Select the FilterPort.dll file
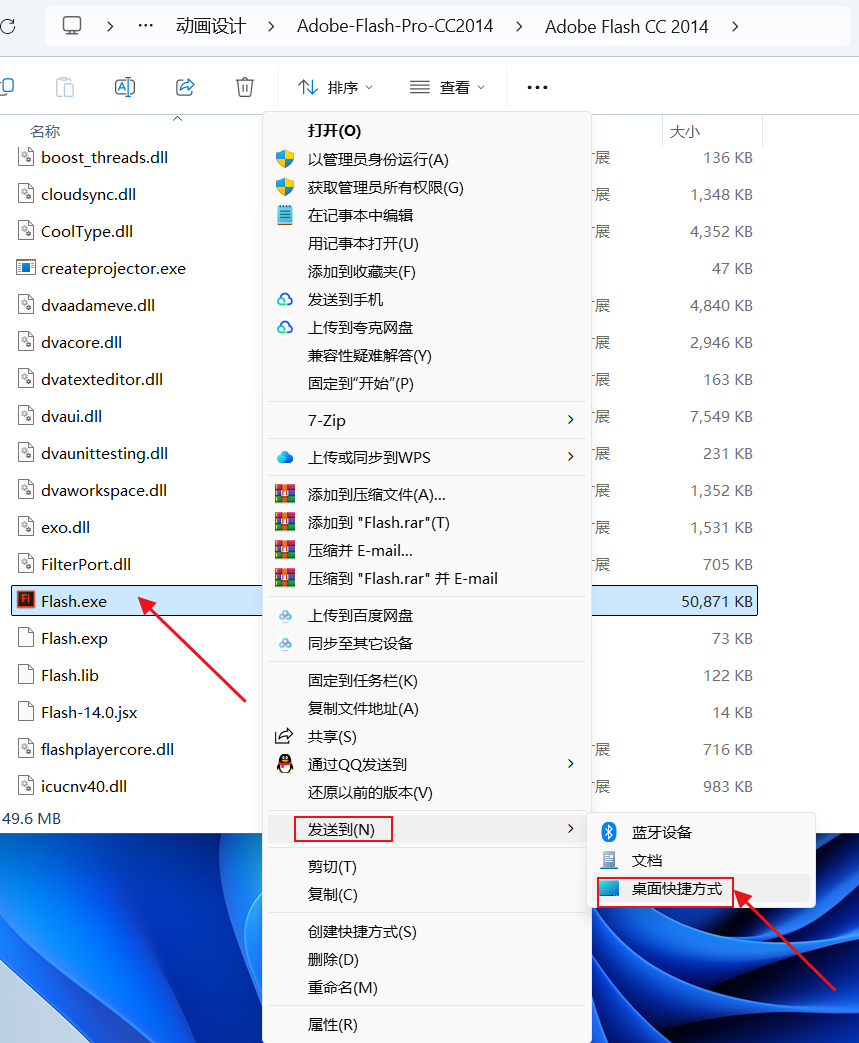 click(86, 565)
